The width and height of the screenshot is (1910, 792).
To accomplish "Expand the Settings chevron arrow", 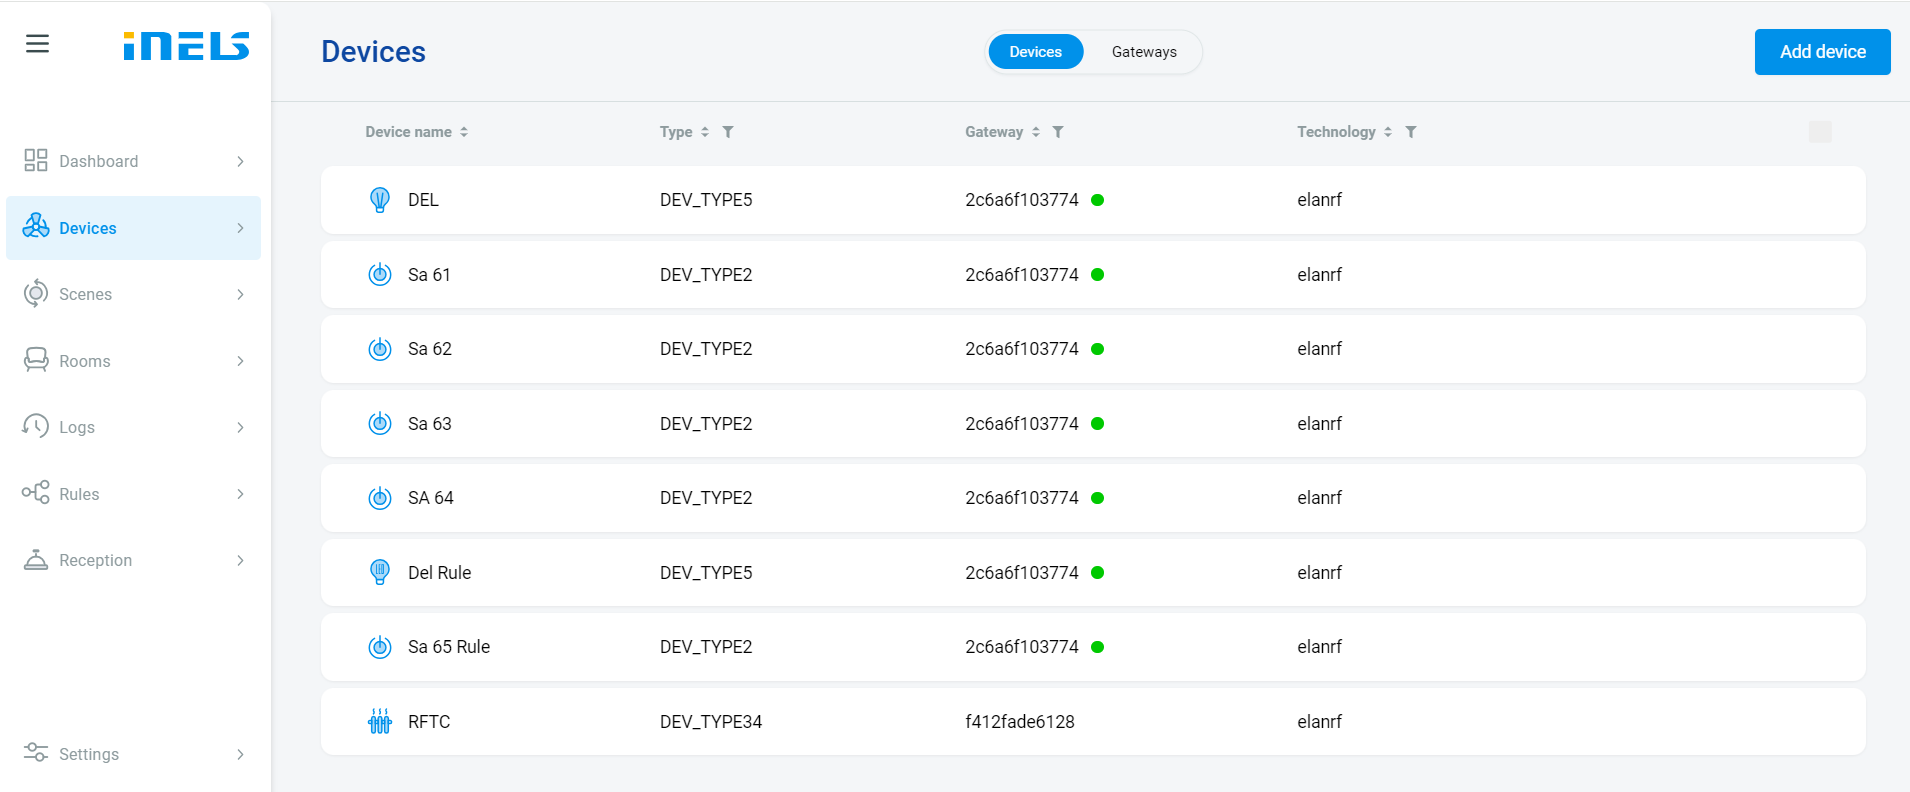I will pos(240,755).
